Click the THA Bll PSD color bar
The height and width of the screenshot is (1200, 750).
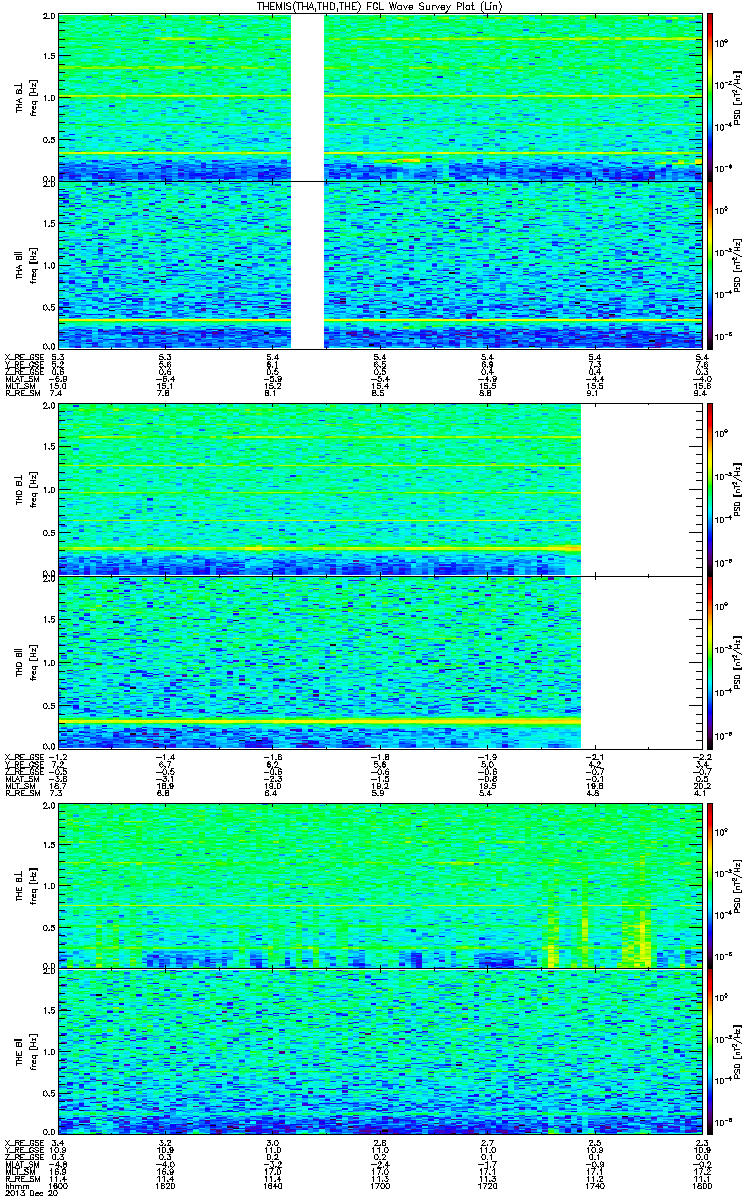click(x=711, y=264)
